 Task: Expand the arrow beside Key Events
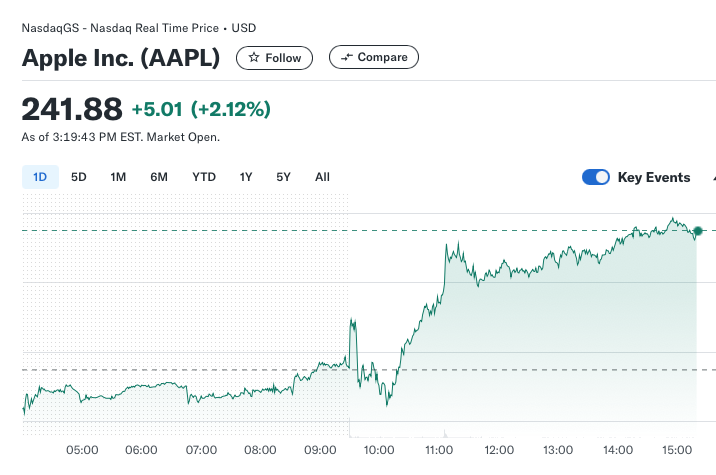point(713,178)
